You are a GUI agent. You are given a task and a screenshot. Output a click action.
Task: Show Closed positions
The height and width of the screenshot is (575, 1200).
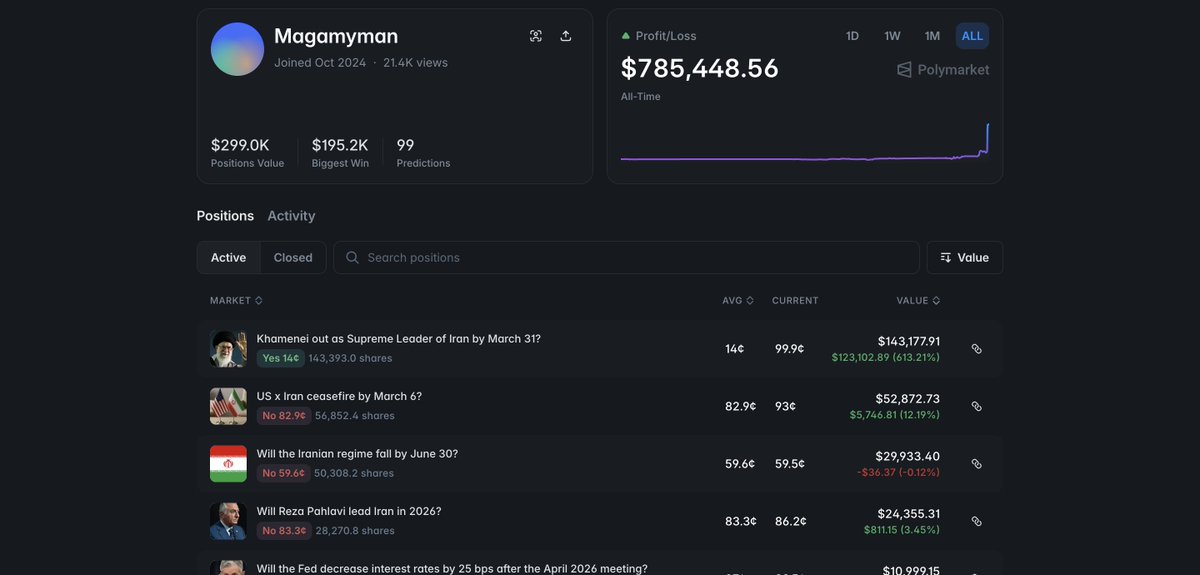[293, 257]
